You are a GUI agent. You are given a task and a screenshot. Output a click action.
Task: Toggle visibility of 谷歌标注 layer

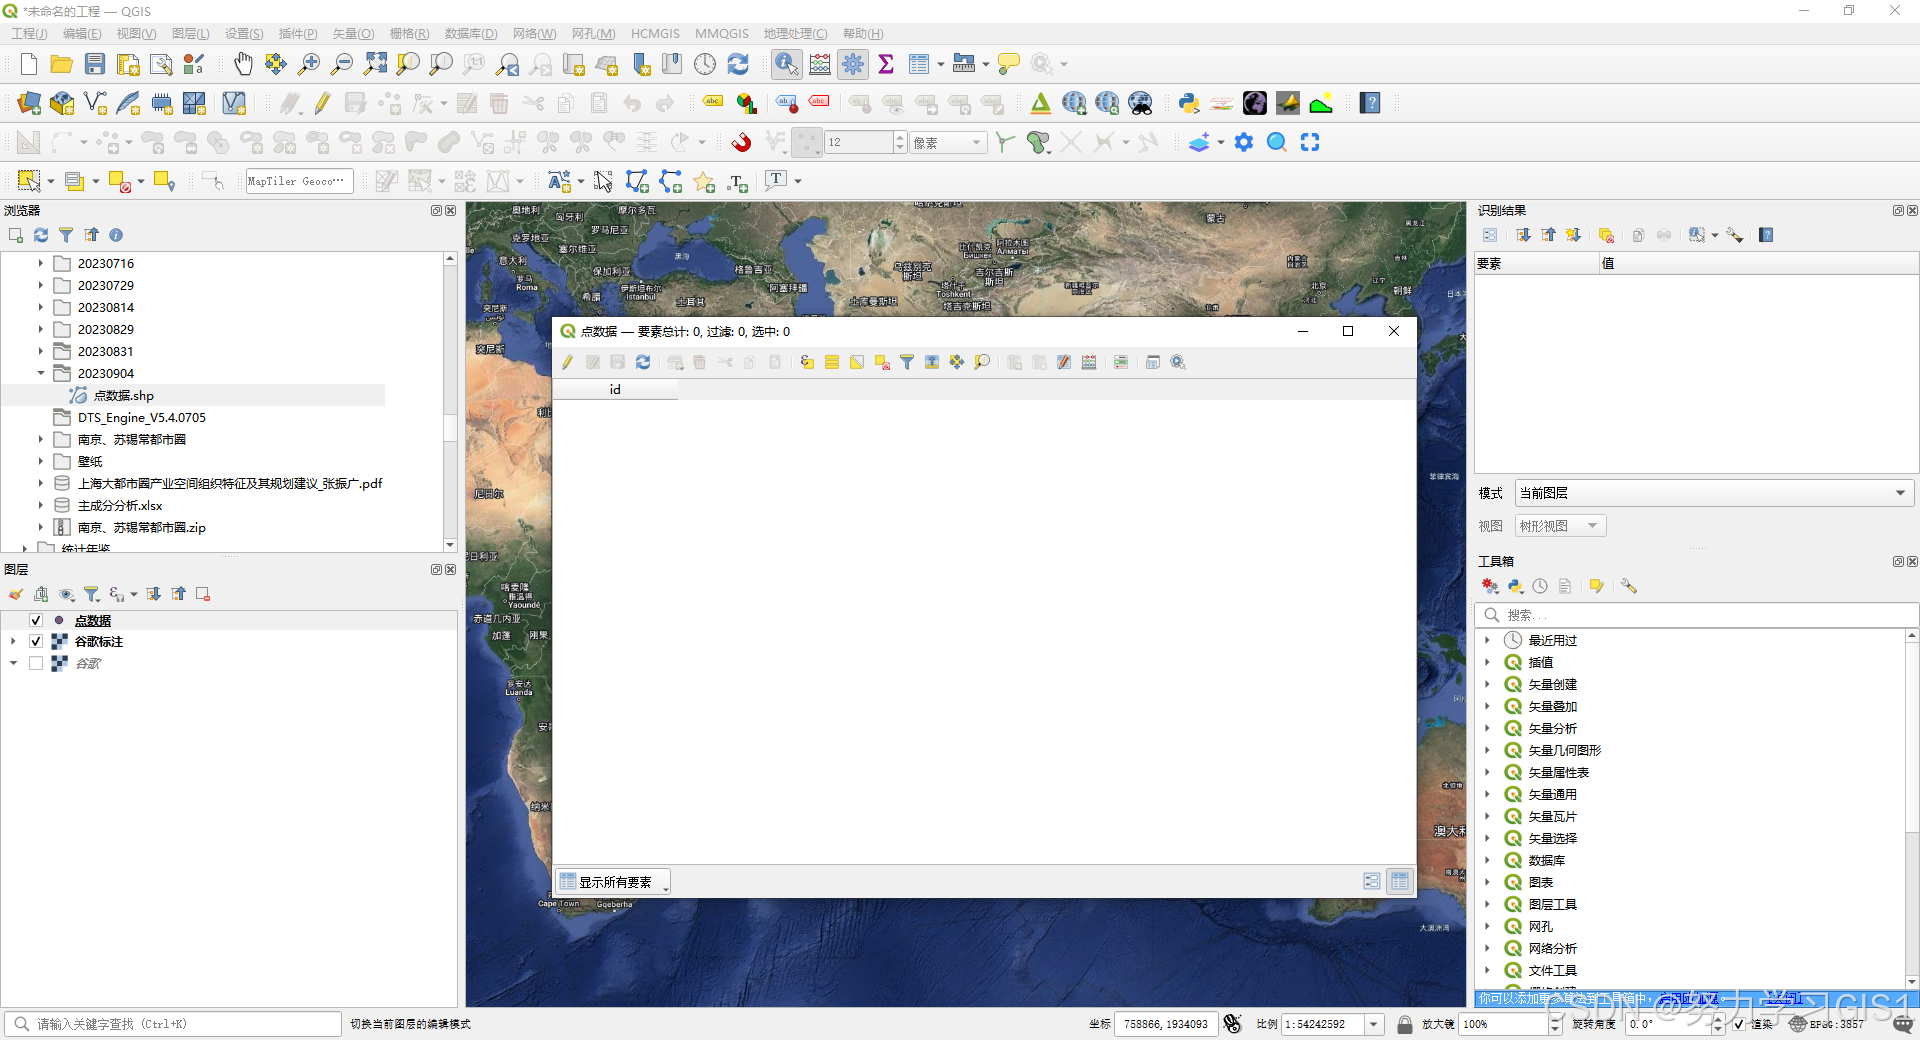pos(36,642)
